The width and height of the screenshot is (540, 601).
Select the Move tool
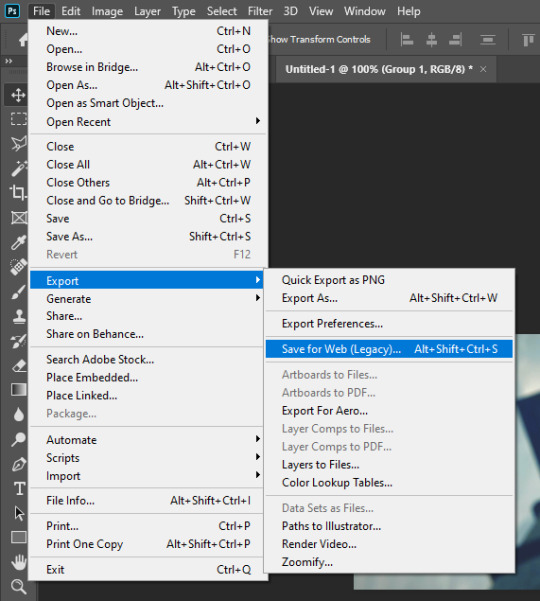(18, 95)
